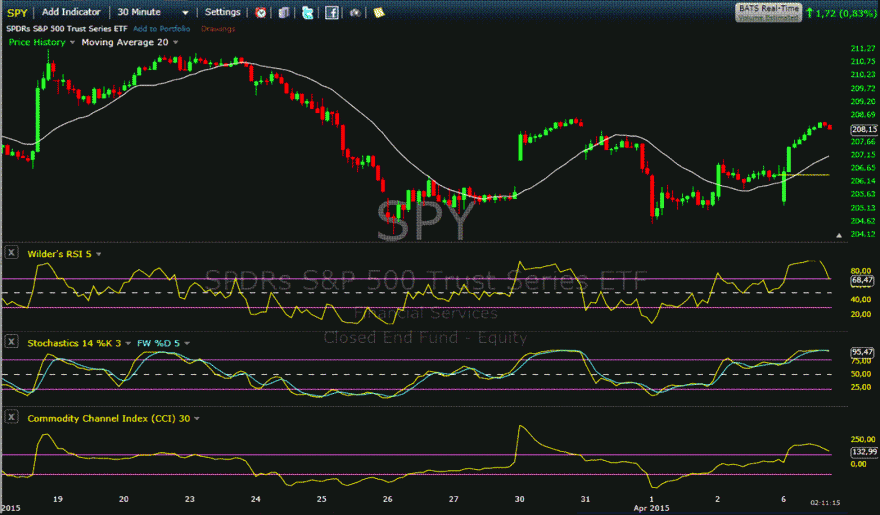Remove the Stochastics indicator panel
880x515 pixels.
(11, 341)
